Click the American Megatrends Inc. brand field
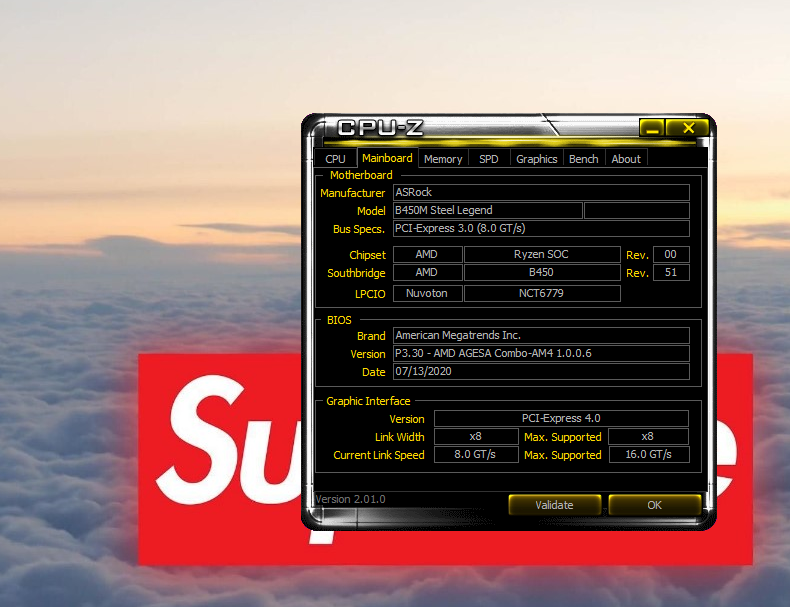The image size is (790, 607). pyautogui.click(x=541, y=335)
